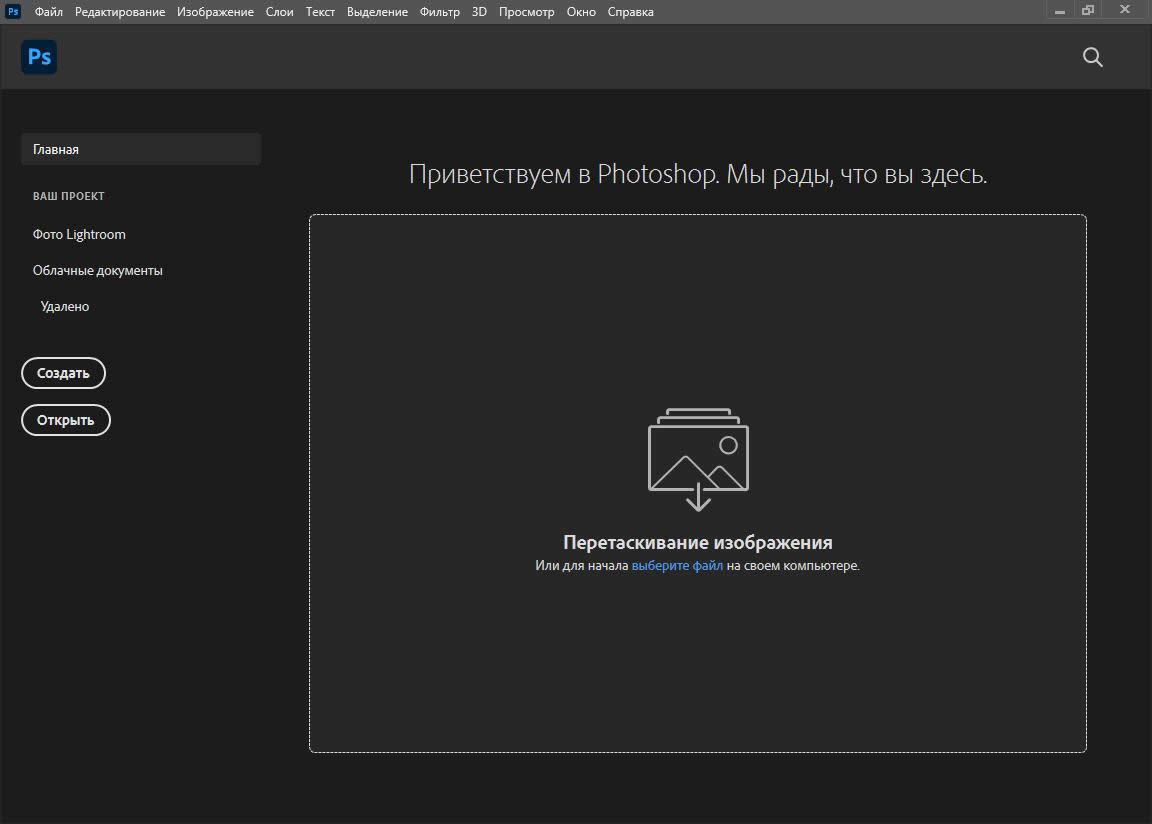Open the 3D menu
This screenshot has width=1152, height=824.
point(479,12)
